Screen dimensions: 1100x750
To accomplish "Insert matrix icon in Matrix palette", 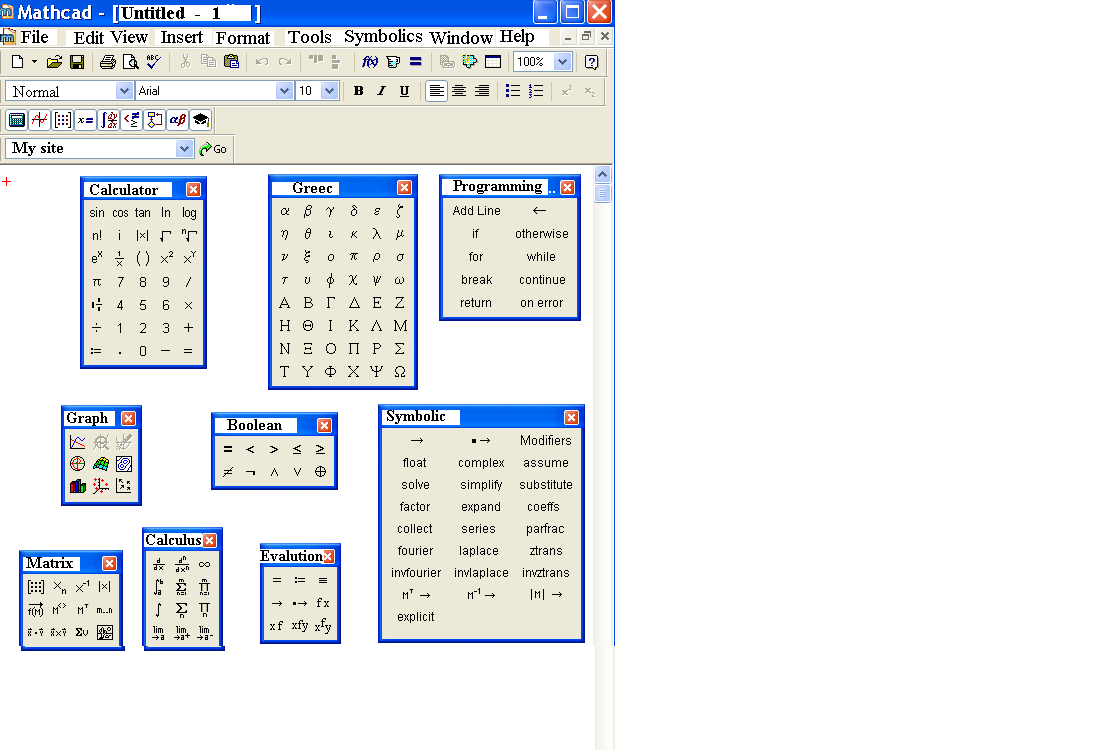I will (36, 587).
